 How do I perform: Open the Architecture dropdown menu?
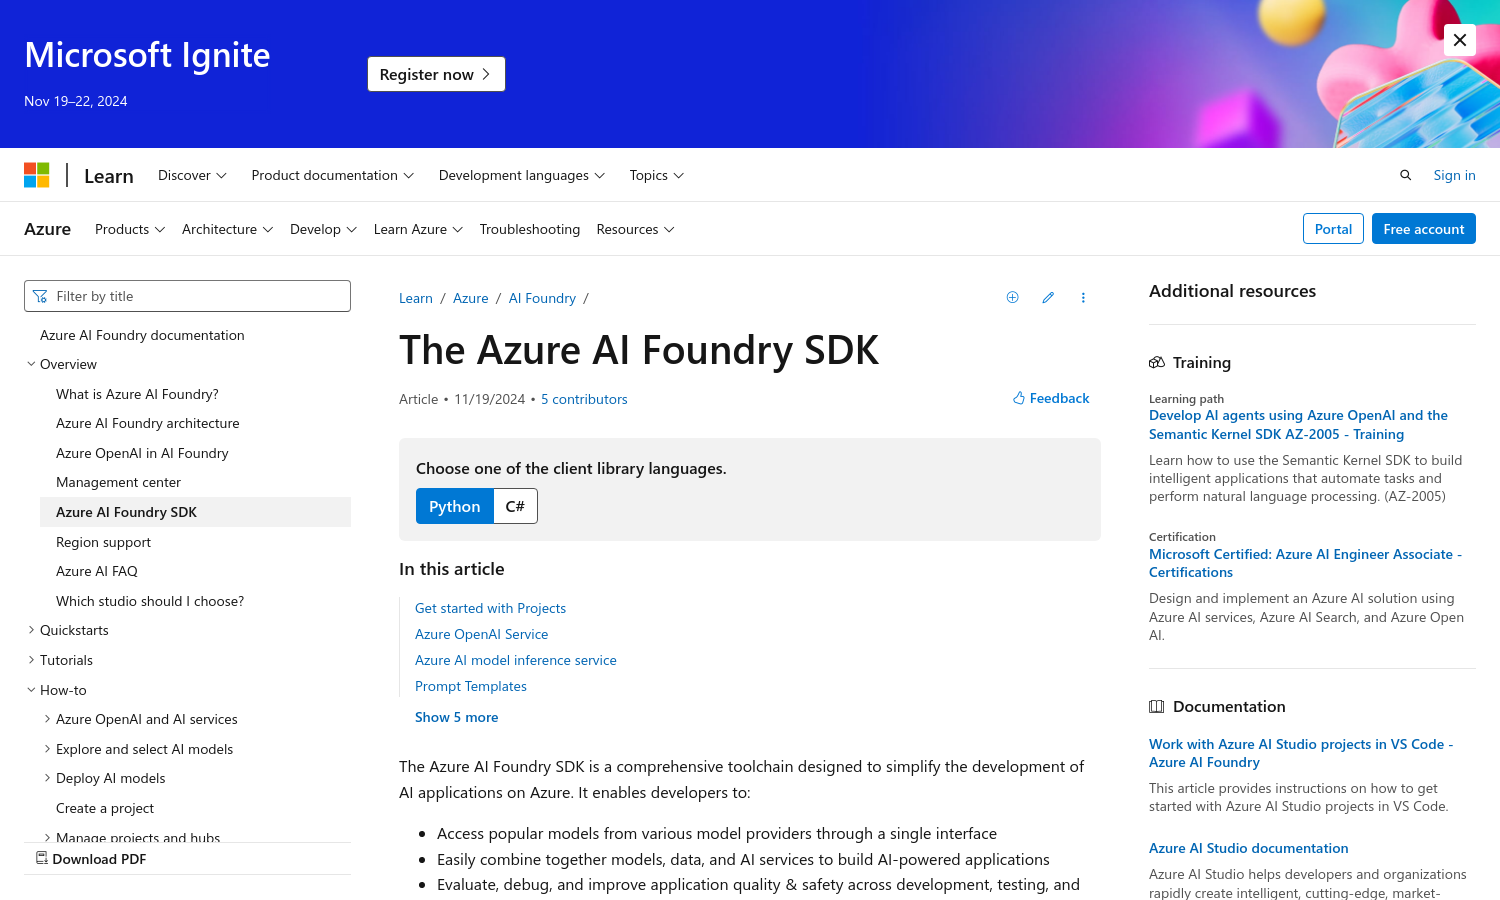(227, 229)
